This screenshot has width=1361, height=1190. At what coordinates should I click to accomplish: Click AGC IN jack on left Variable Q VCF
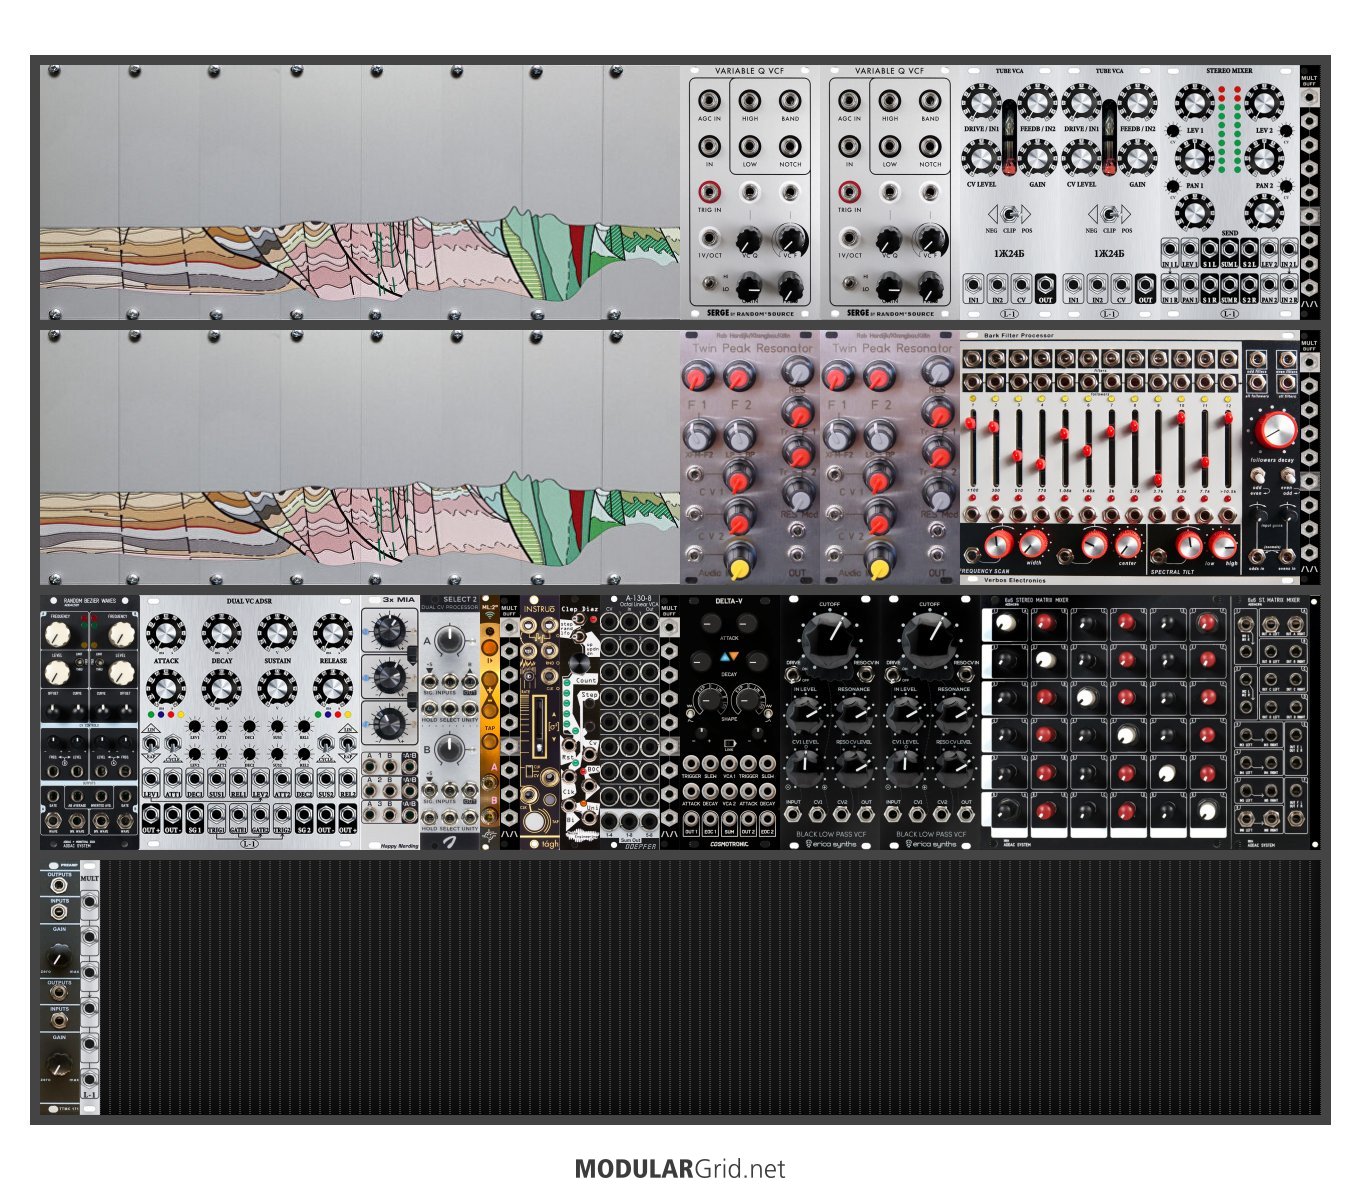[x=709, y=101]
